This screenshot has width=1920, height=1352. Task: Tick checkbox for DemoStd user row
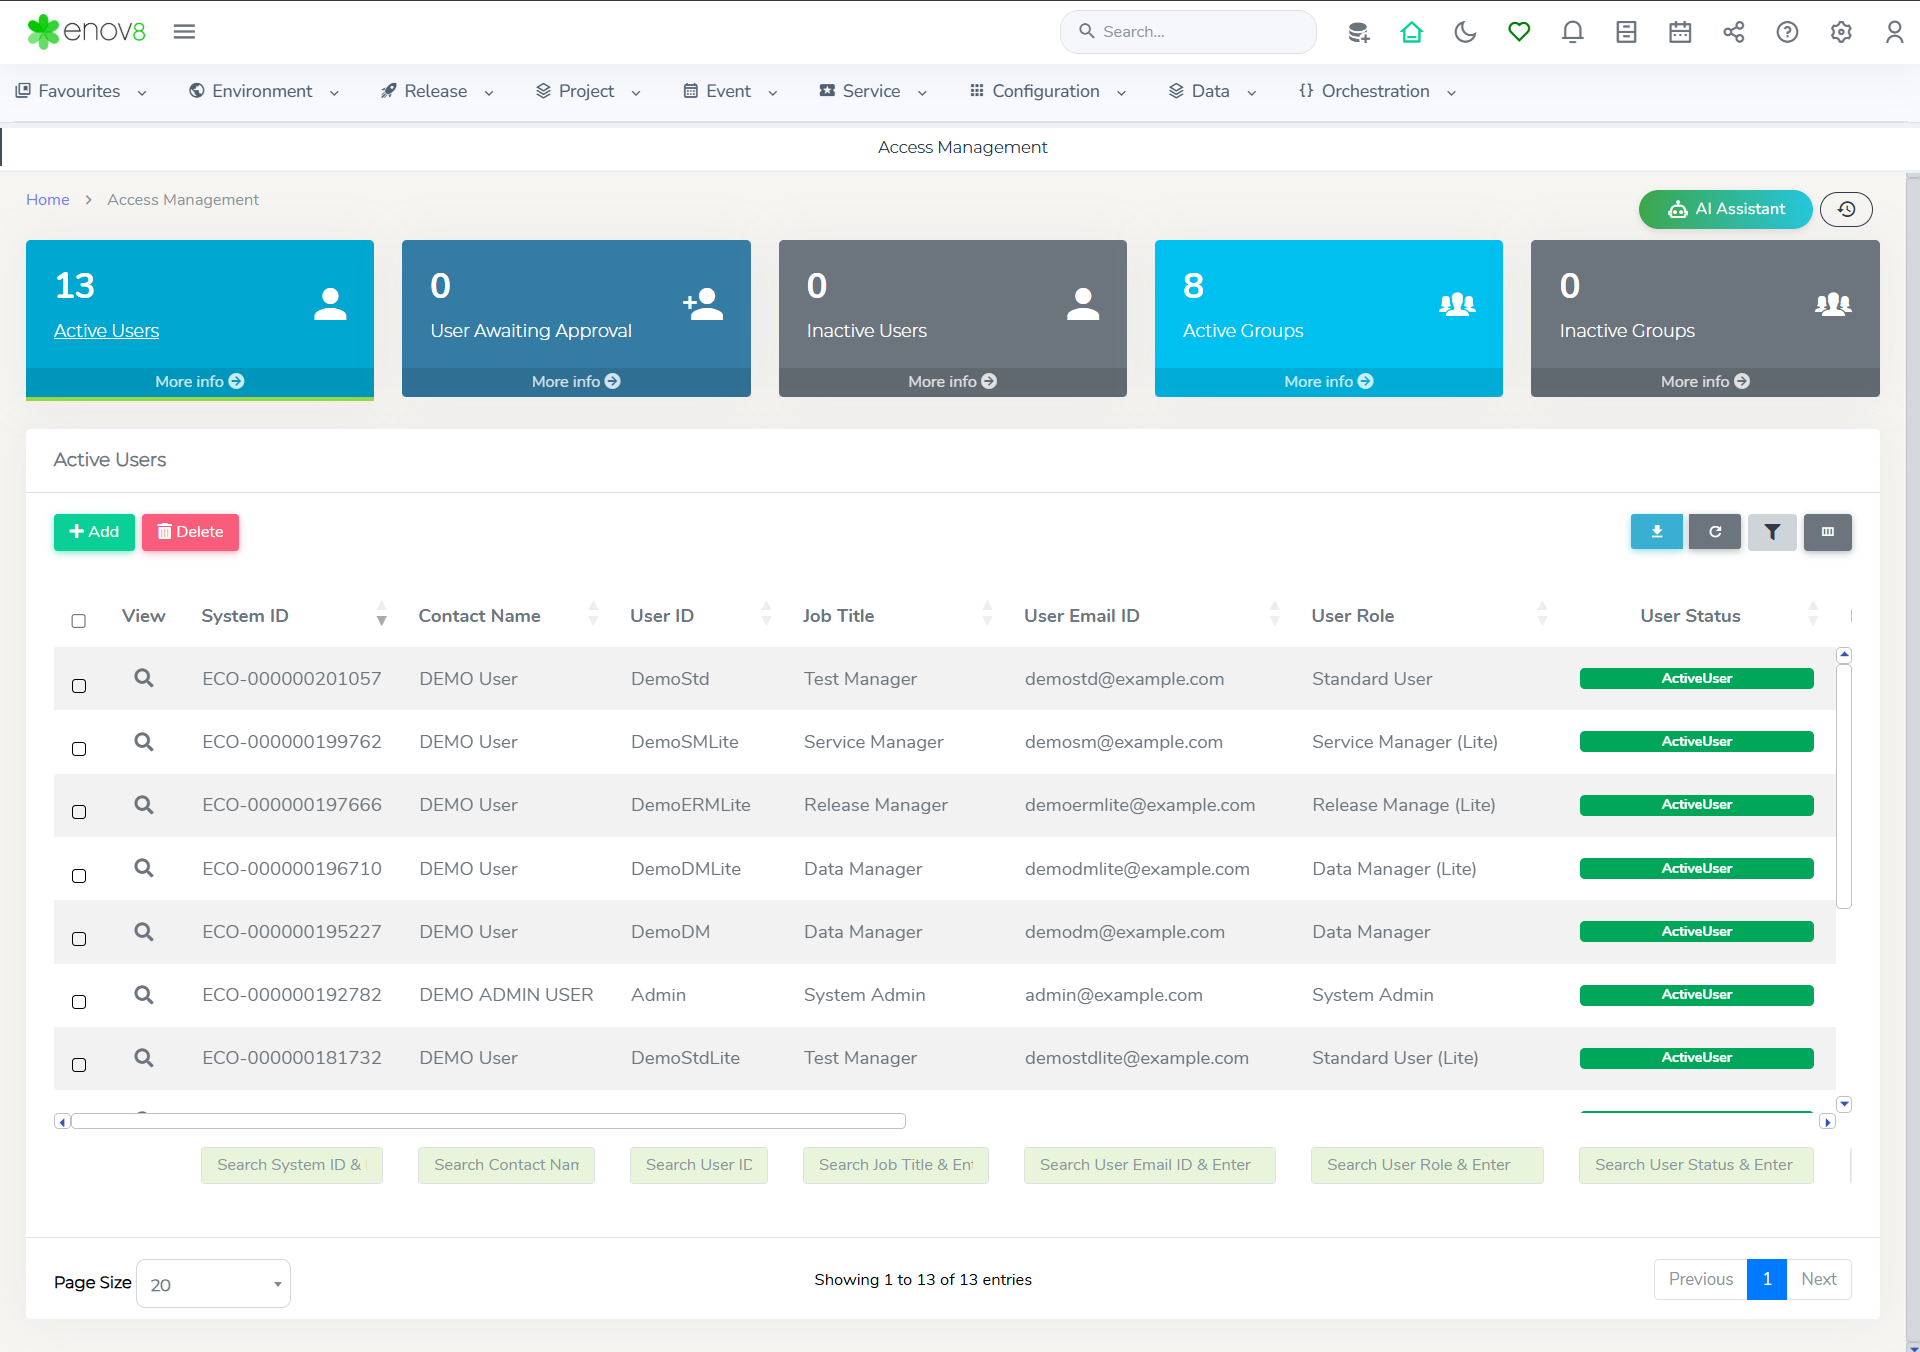[79, 686]
